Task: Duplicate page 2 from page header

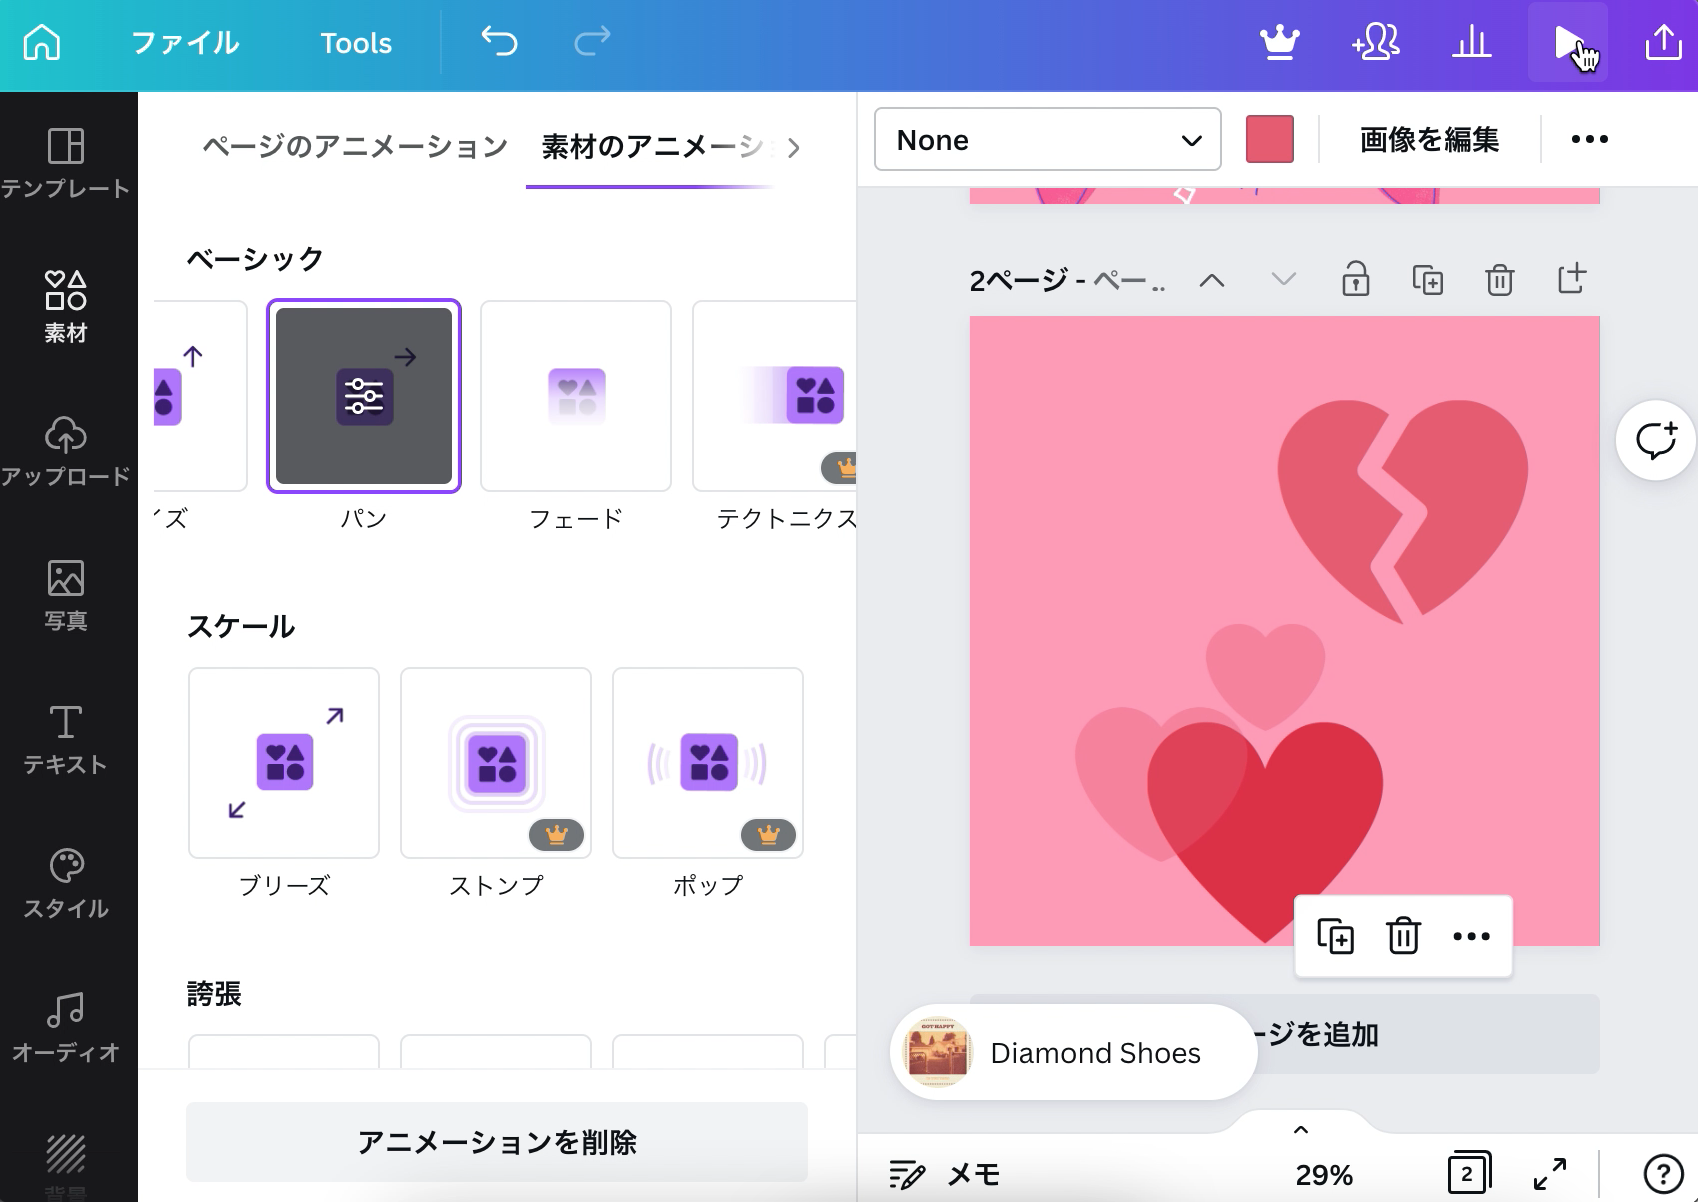Action: (1428, 280)
